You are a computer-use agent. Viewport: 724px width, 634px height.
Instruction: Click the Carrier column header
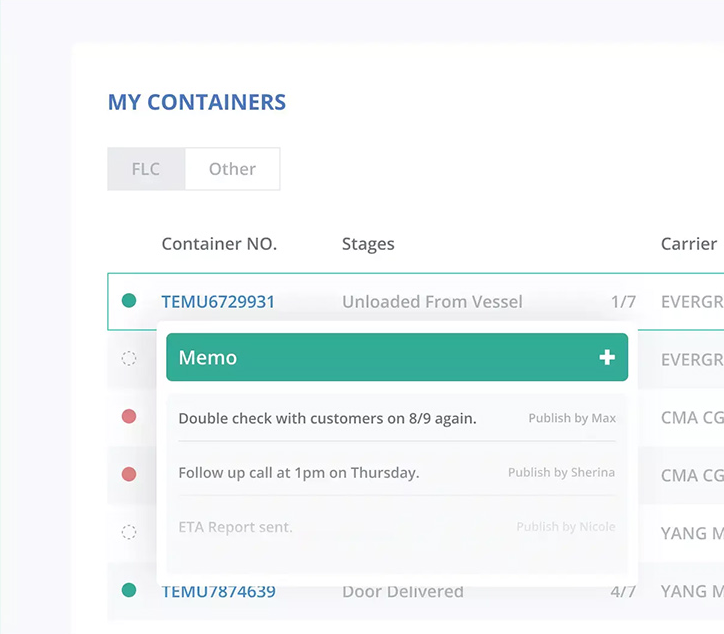click(688, 244)
